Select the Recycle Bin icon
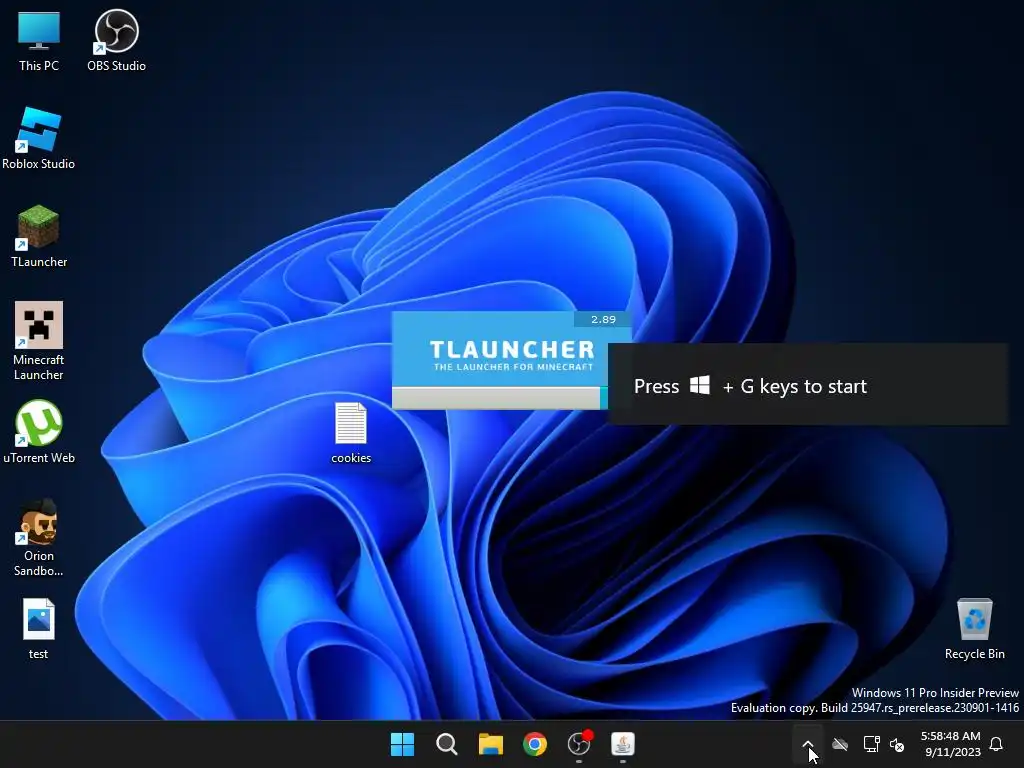This screenshot has width=1024, height=768. 974,629
